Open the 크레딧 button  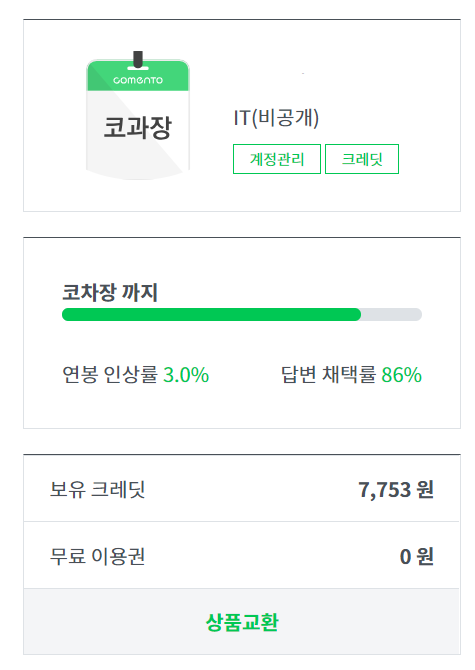(x=362, y=159)
